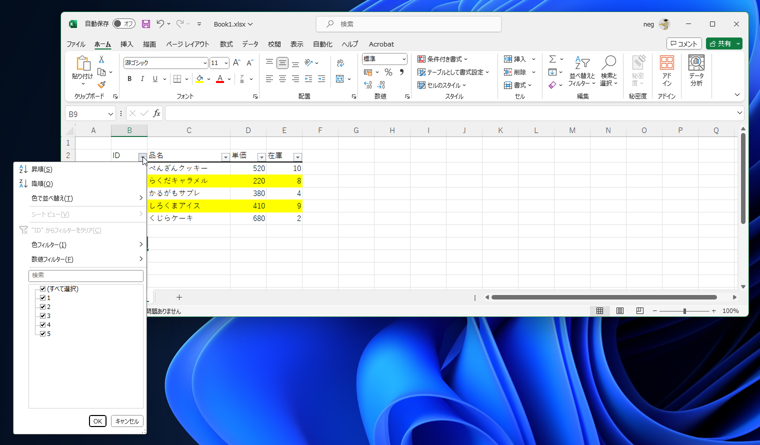Click the Format as Table icon
760x445 pixels.
(x=422, y=72)
